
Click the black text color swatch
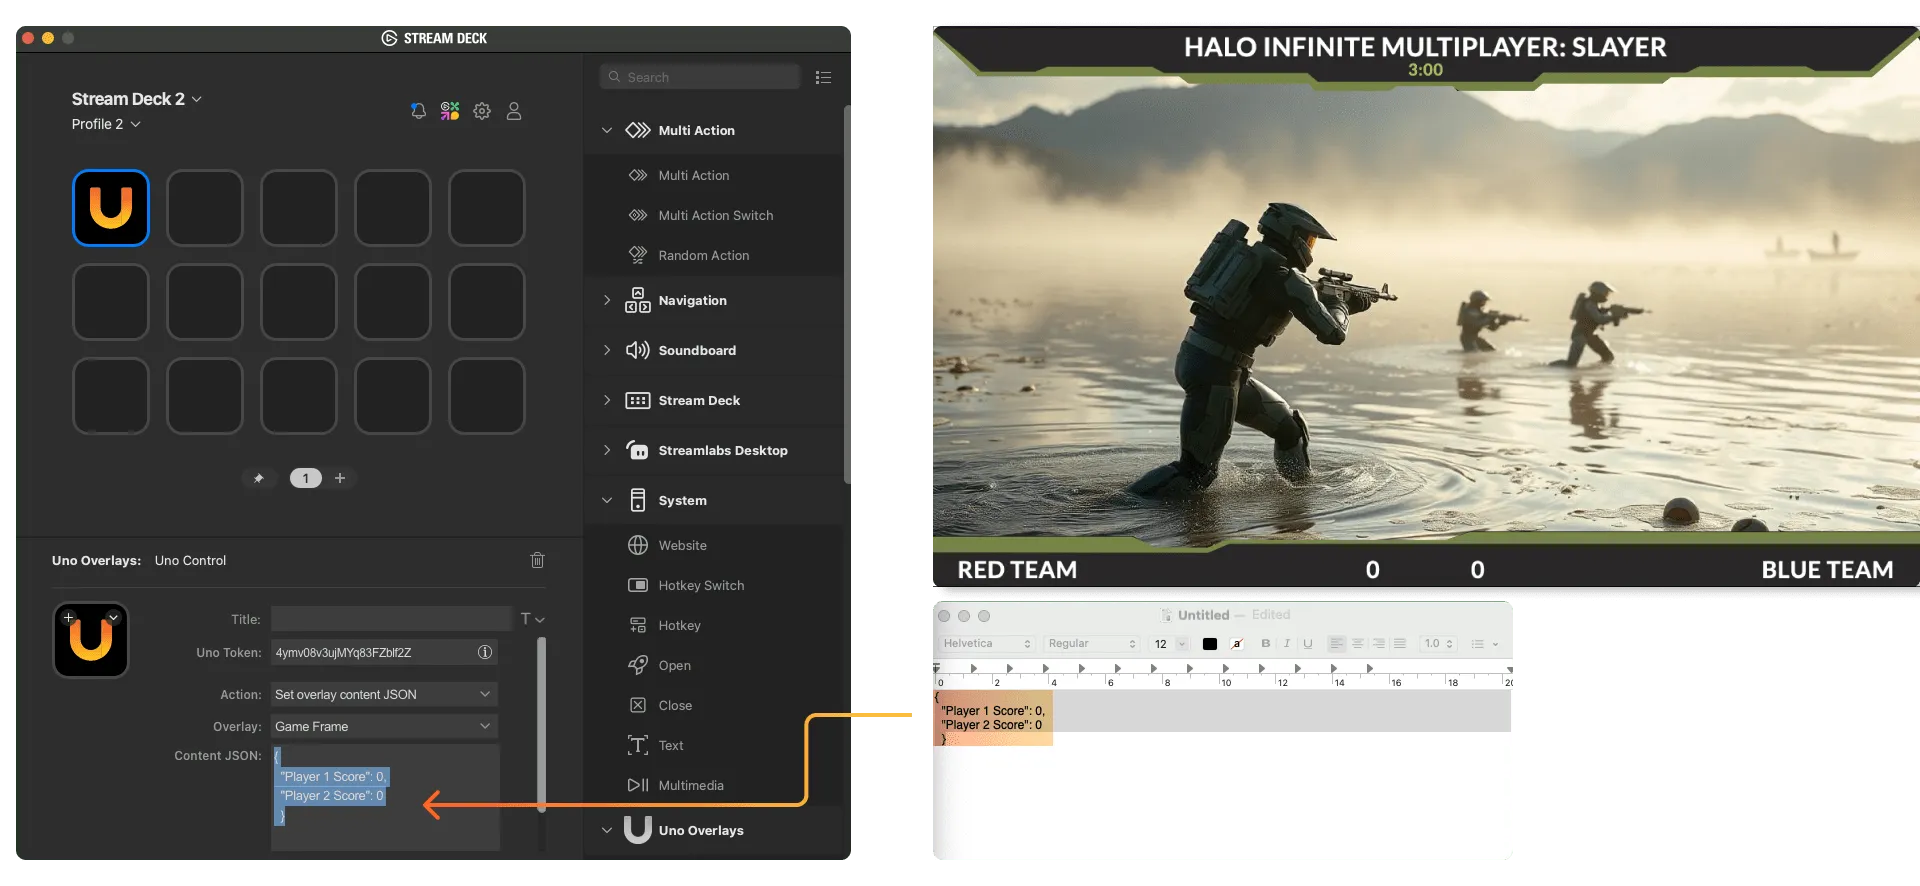click(1210, 644)
